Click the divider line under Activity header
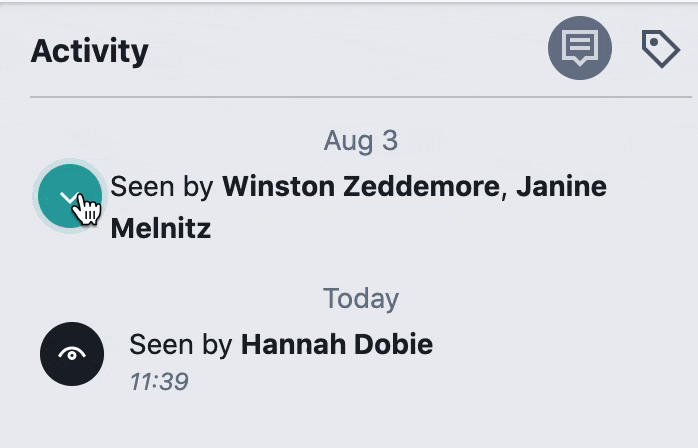The width and height of the screenshot is (698, 448). pos(361,97)
